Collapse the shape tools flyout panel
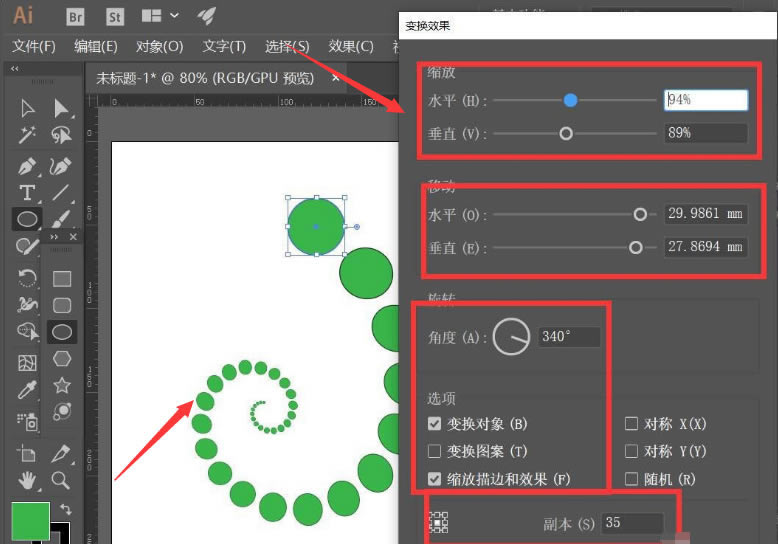The image size is (778, 544). pos(54,237)
